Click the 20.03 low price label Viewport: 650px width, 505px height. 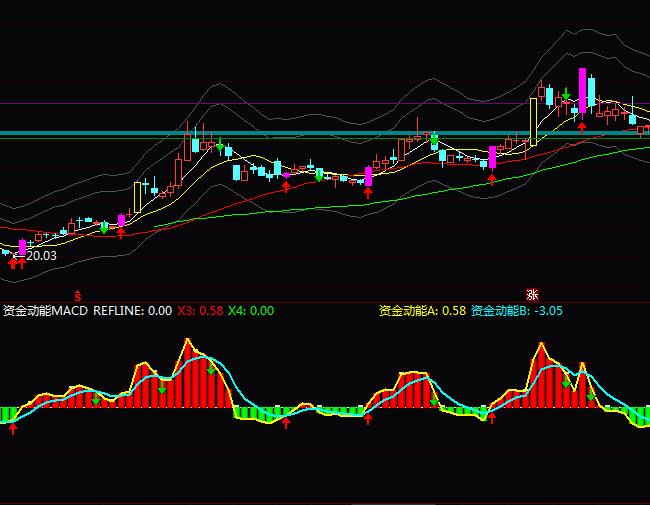[x=41, y=256]
